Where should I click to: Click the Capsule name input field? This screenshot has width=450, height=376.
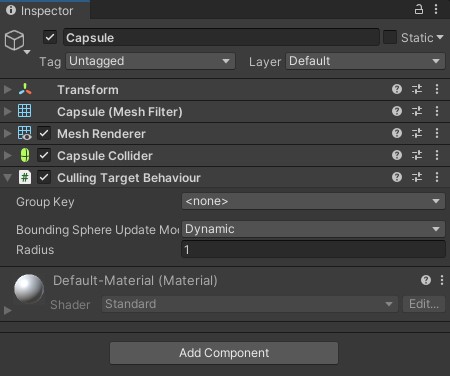pyautogui.click(x=221, y=37)
